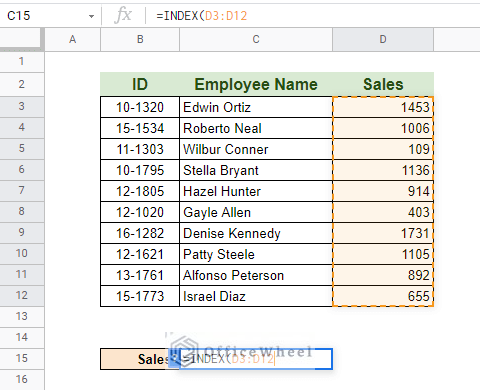
Task: Select row 15 header
Action: pos(22,358)
